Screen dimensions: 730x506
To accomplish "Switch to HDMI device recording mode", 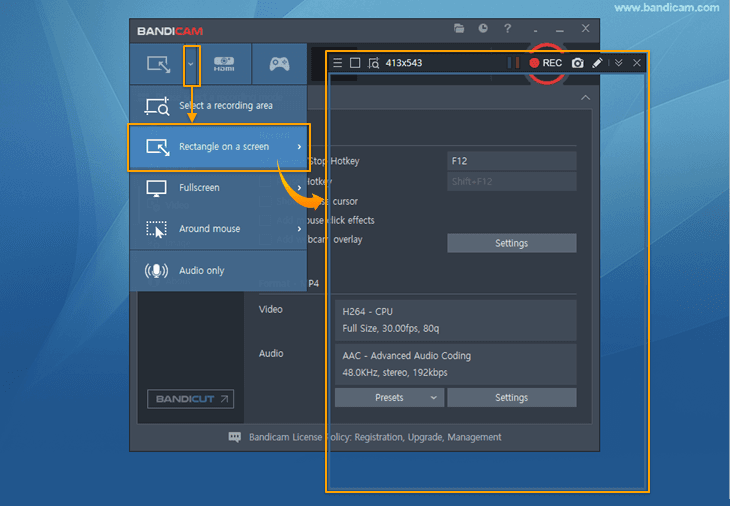I will coord(224,64).
